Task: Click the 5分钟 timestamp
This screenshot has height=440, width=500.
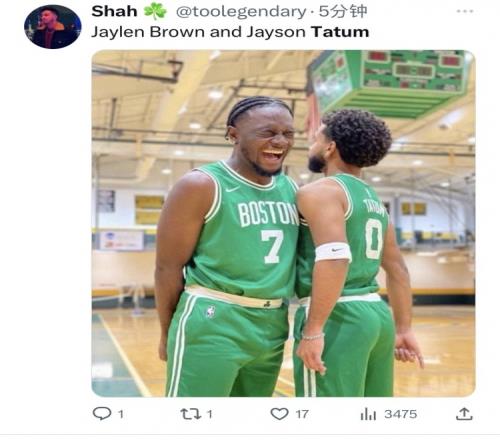Action: (x=343, y=12)
